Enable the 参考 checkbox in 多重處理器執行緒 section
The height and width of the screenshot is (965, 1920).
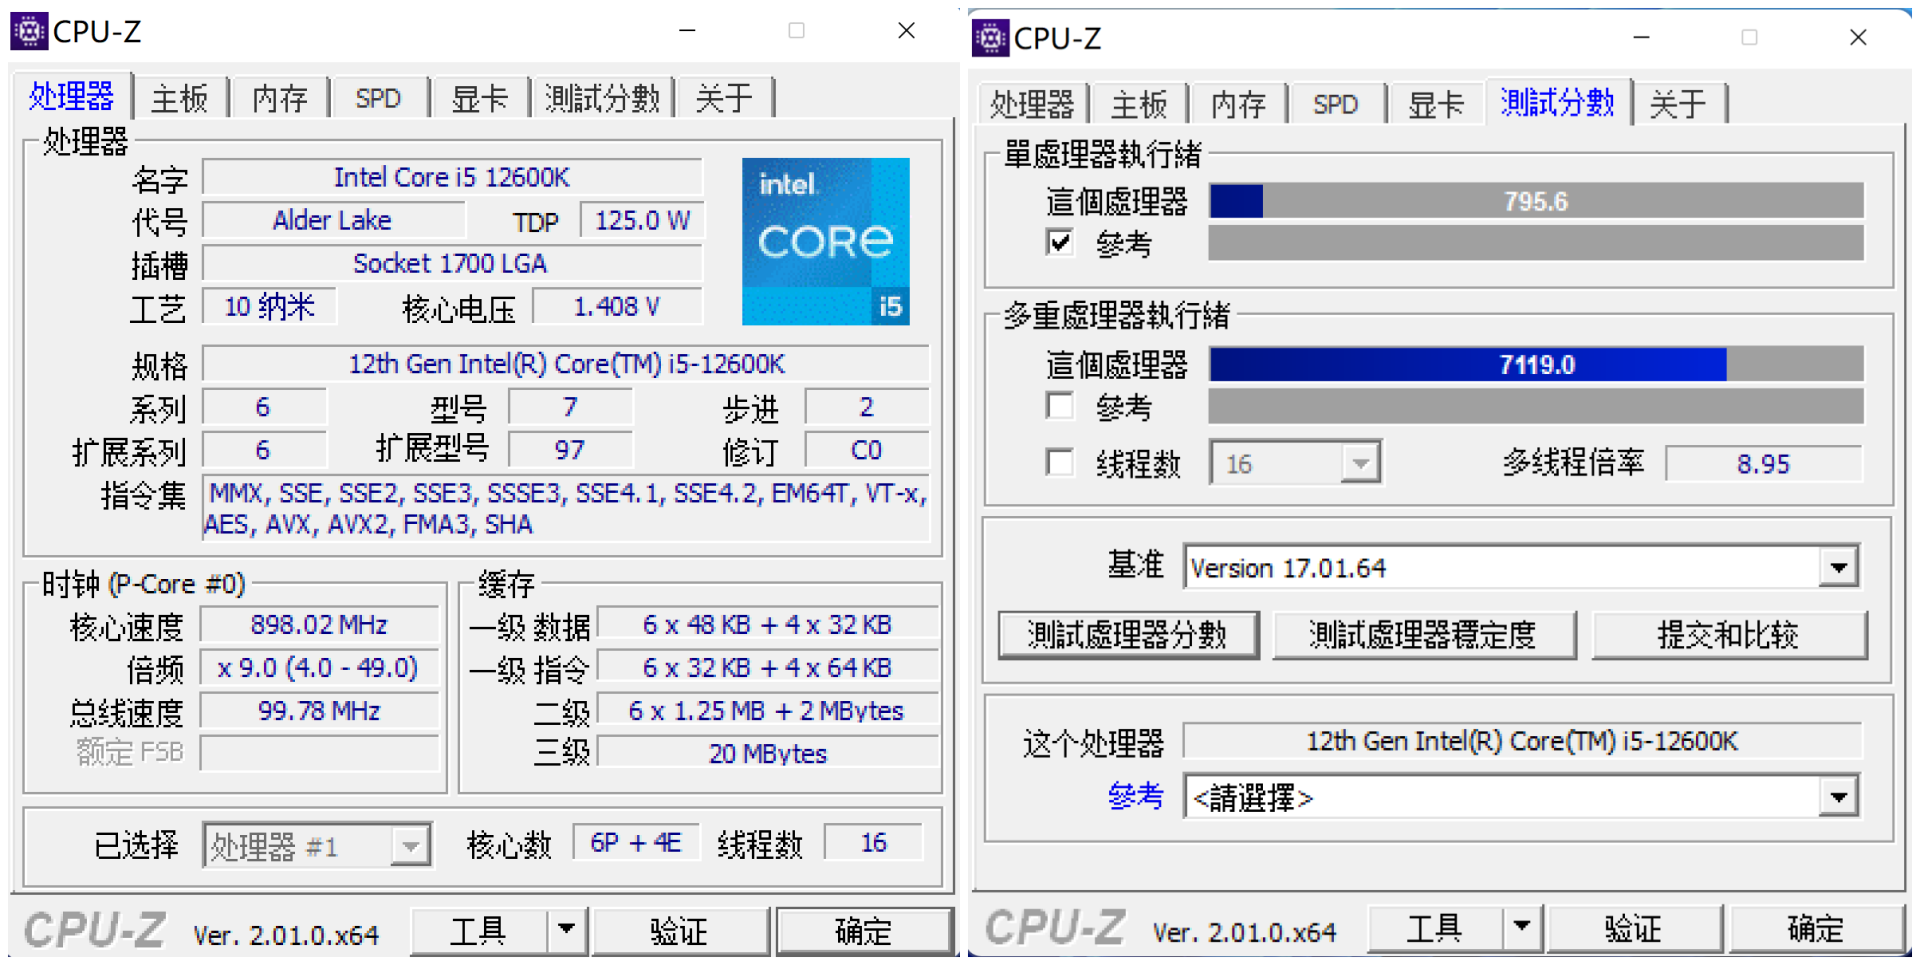point(1060,405)
